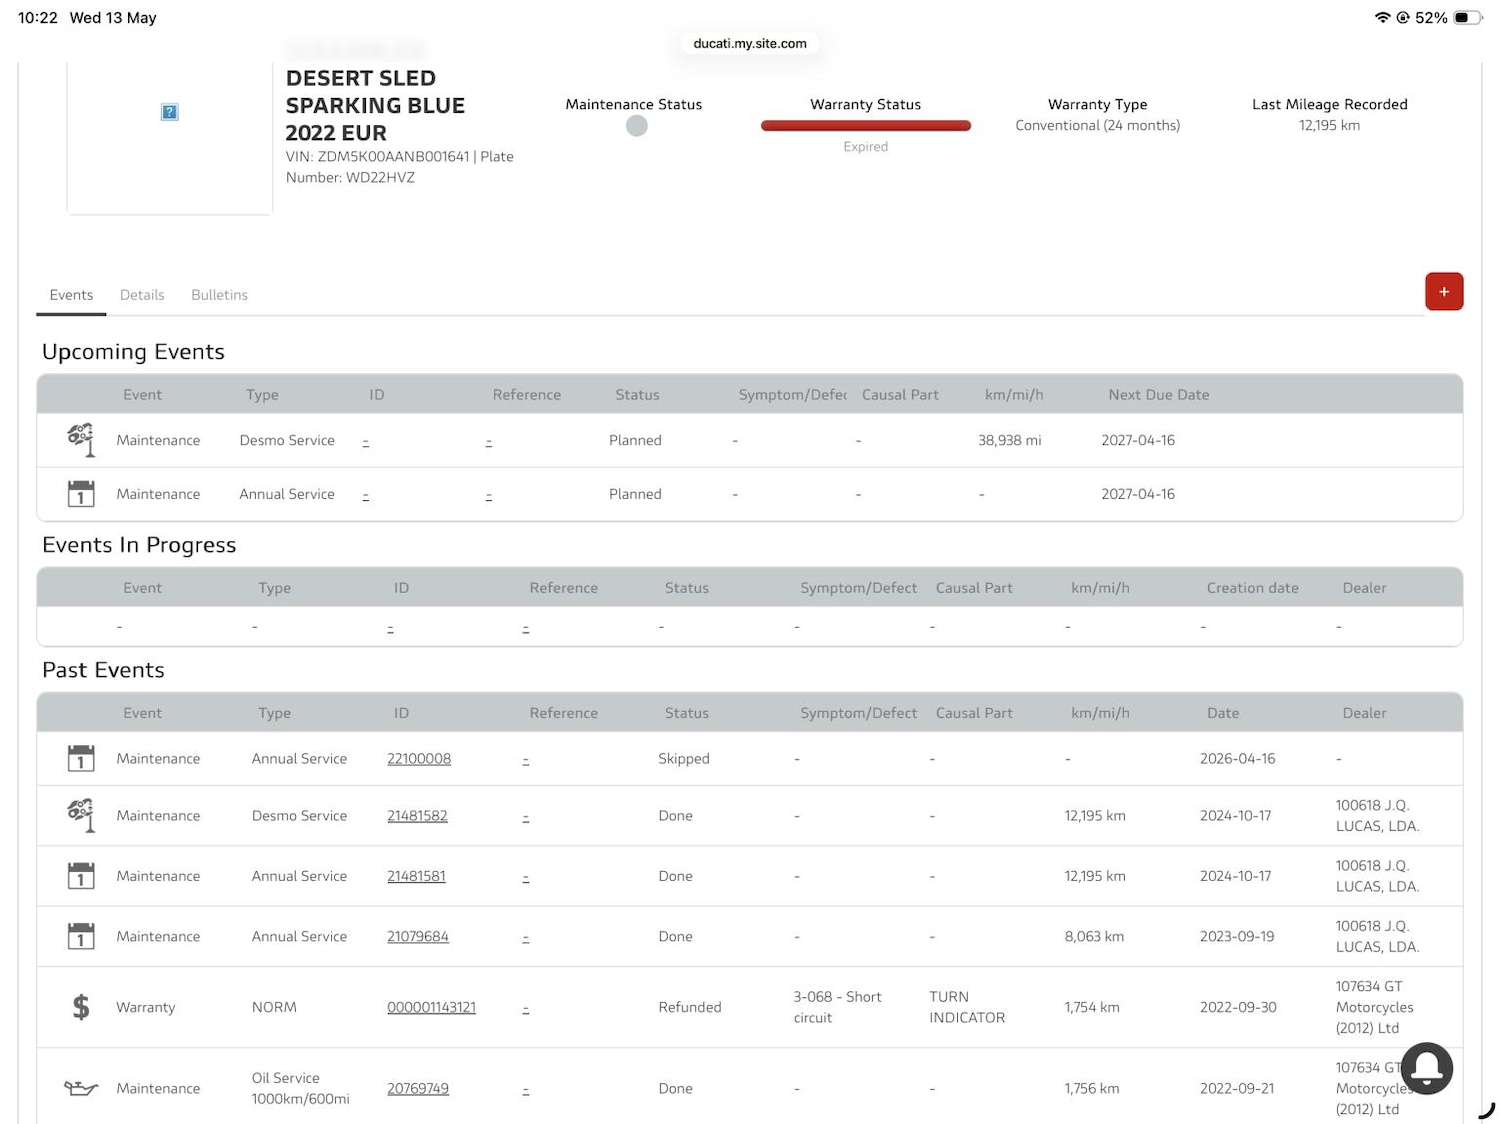Click the Next Due Date column header
Viewport: 1500px width, 1124px height.
pyautogui.click(x=1158, y=395)
